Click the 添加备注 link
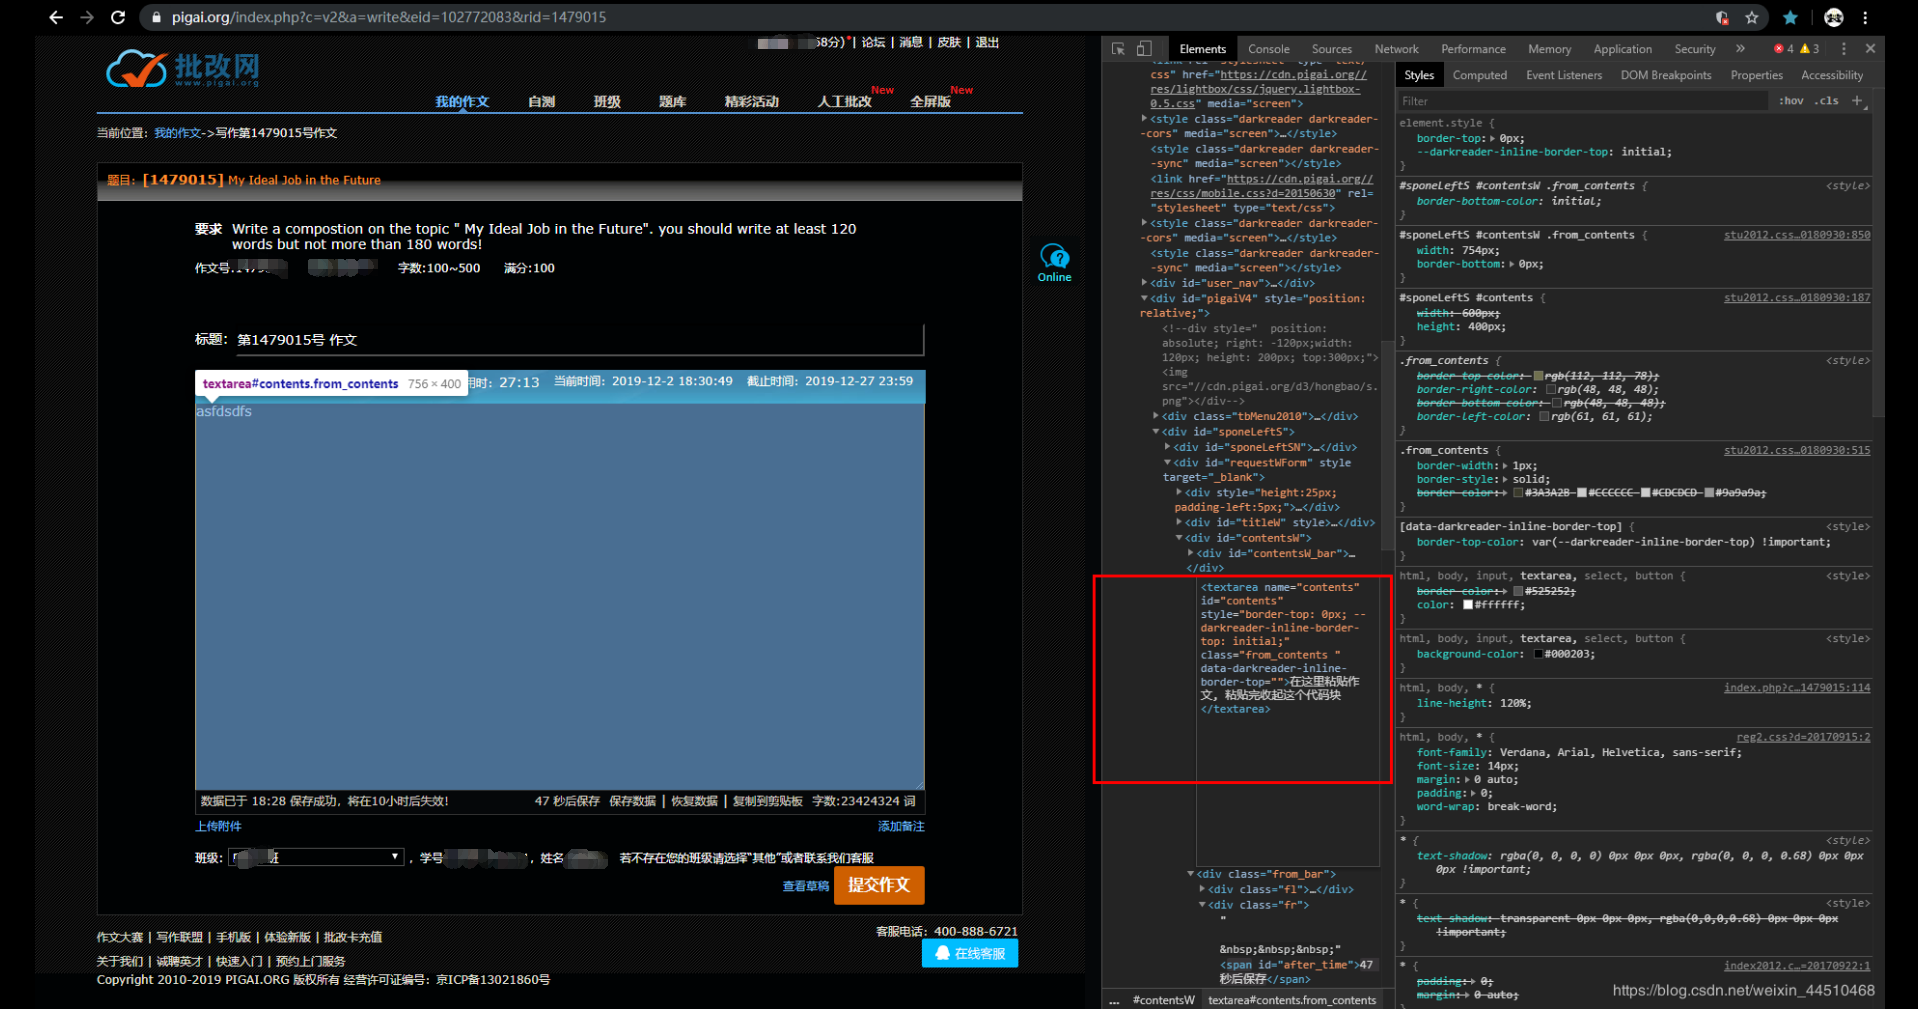 click(x=901, y=826)
